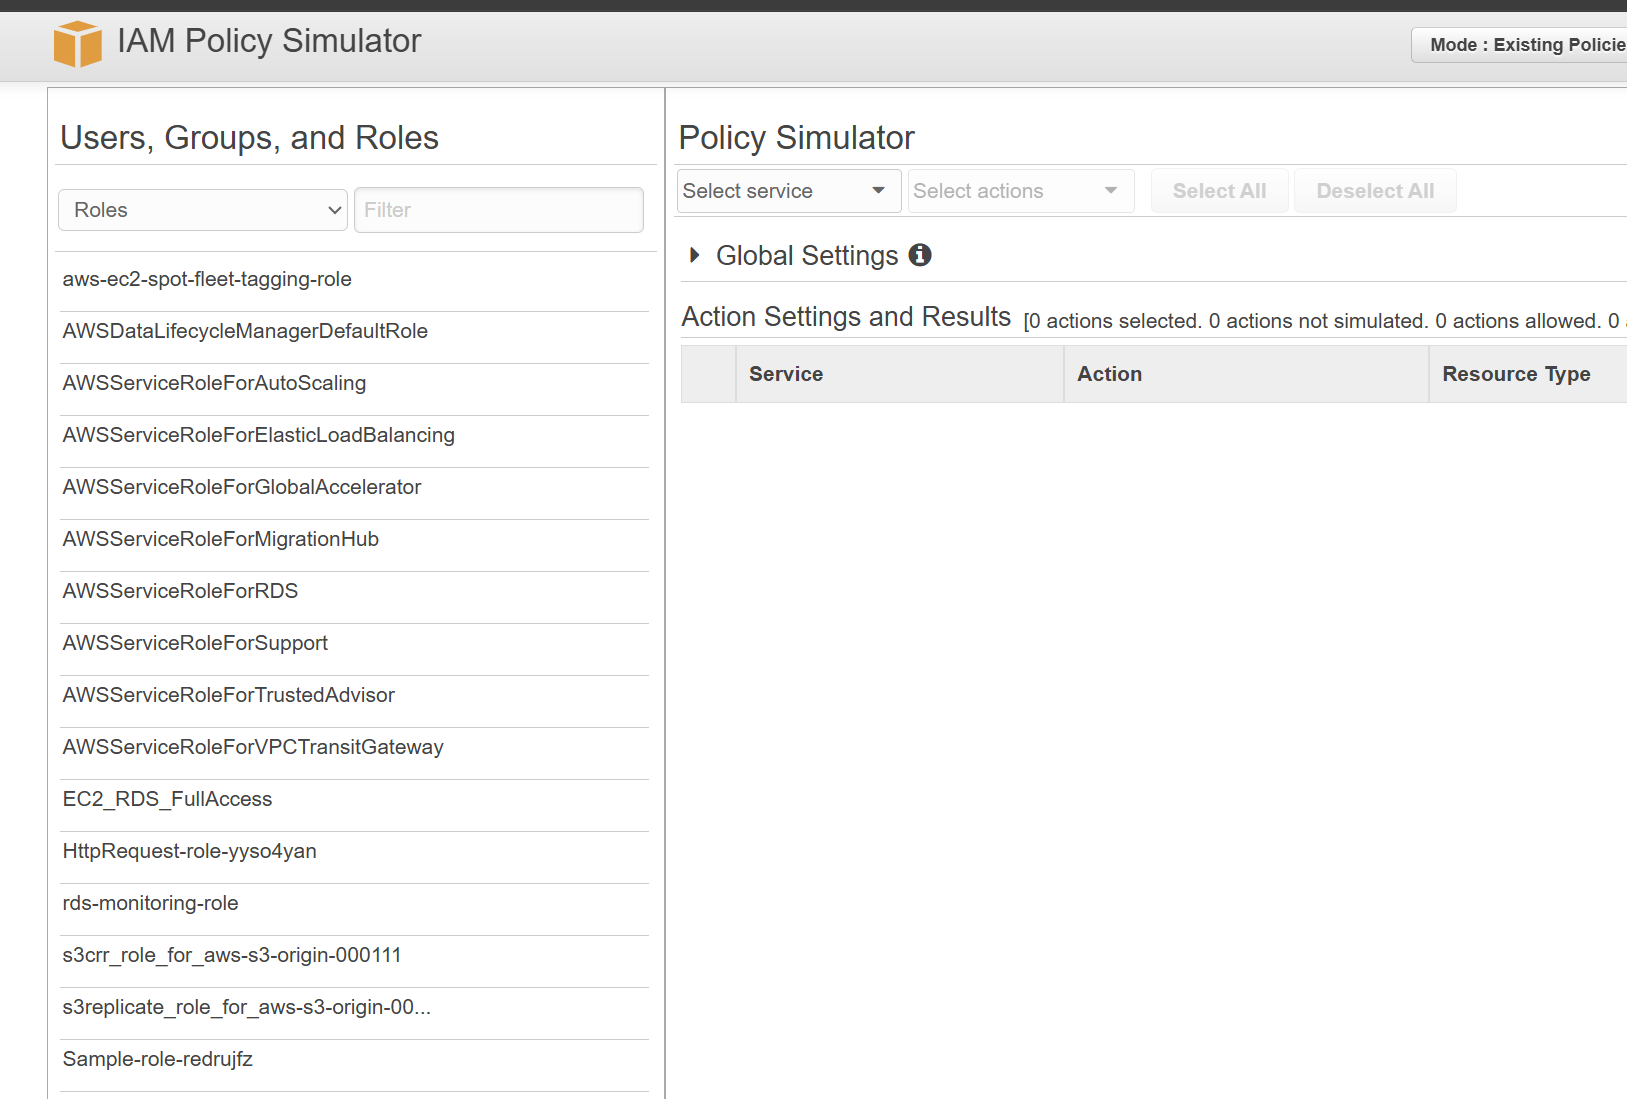Click the Action column header

coord(1109,374)
